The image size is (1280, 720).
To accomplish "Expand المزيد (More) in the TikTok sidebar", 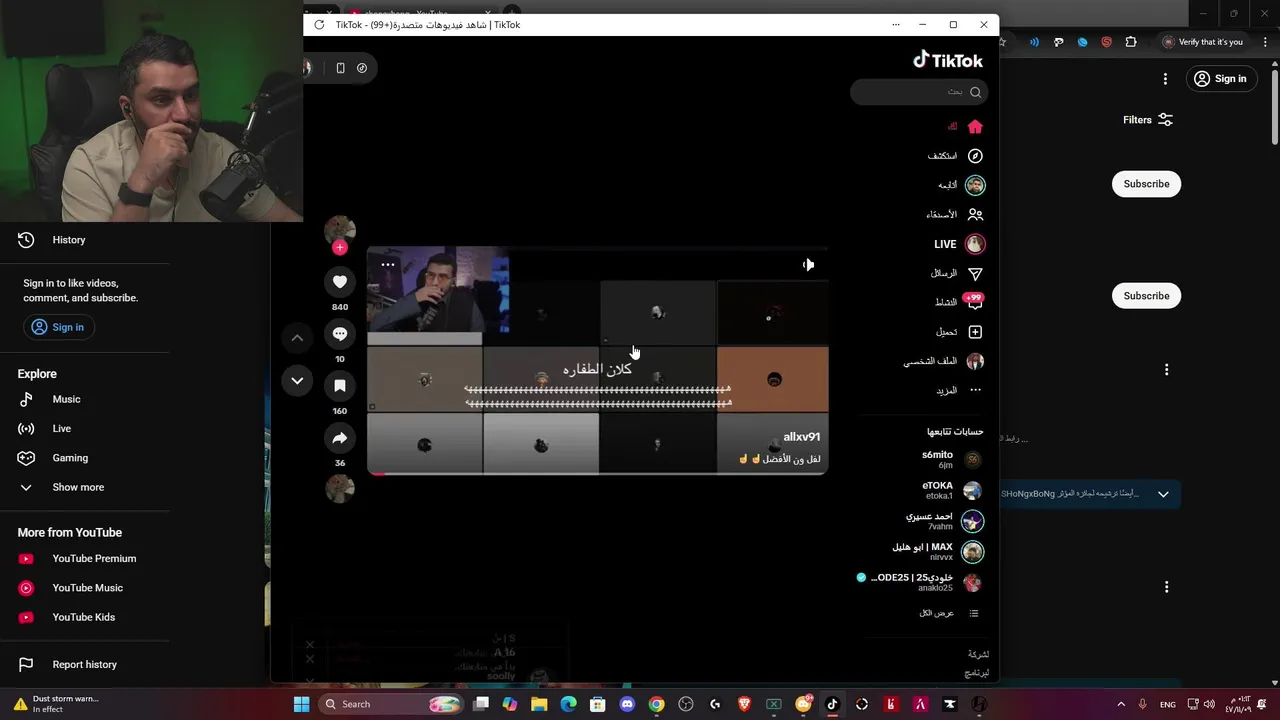I will pos(958,390).
